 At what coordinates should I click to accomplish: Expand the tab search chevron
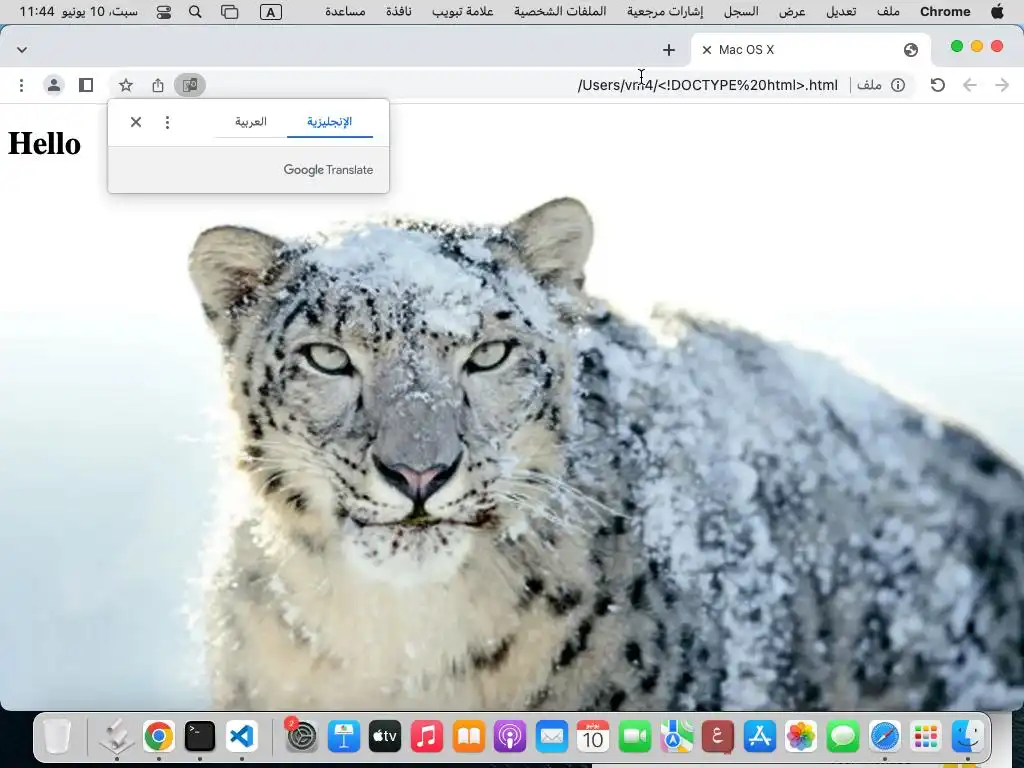(x=22, y=50)
